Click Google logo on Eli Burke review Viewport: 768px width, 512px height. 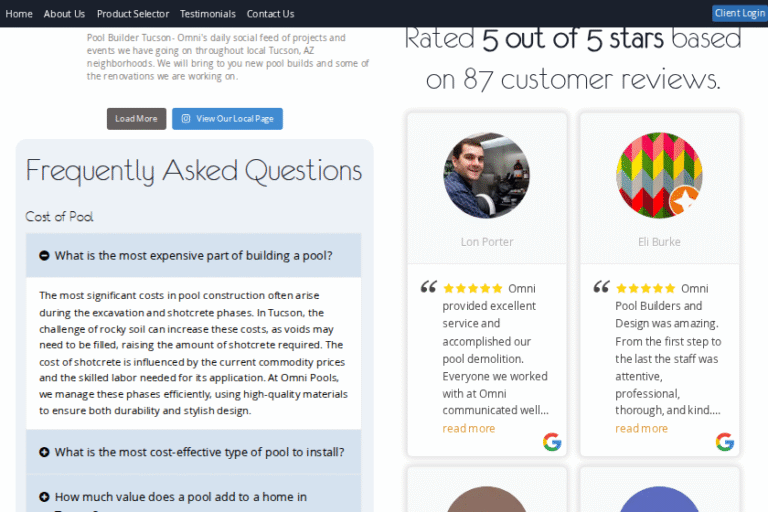(725, 442)
